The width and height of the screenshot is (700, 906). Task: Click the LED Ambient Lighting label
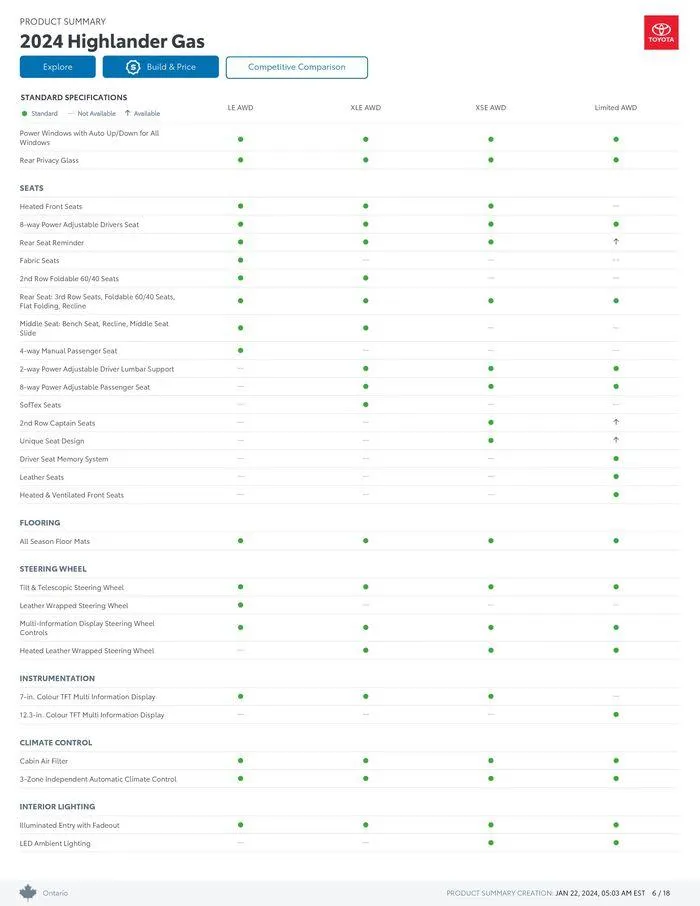click(55, 843)
